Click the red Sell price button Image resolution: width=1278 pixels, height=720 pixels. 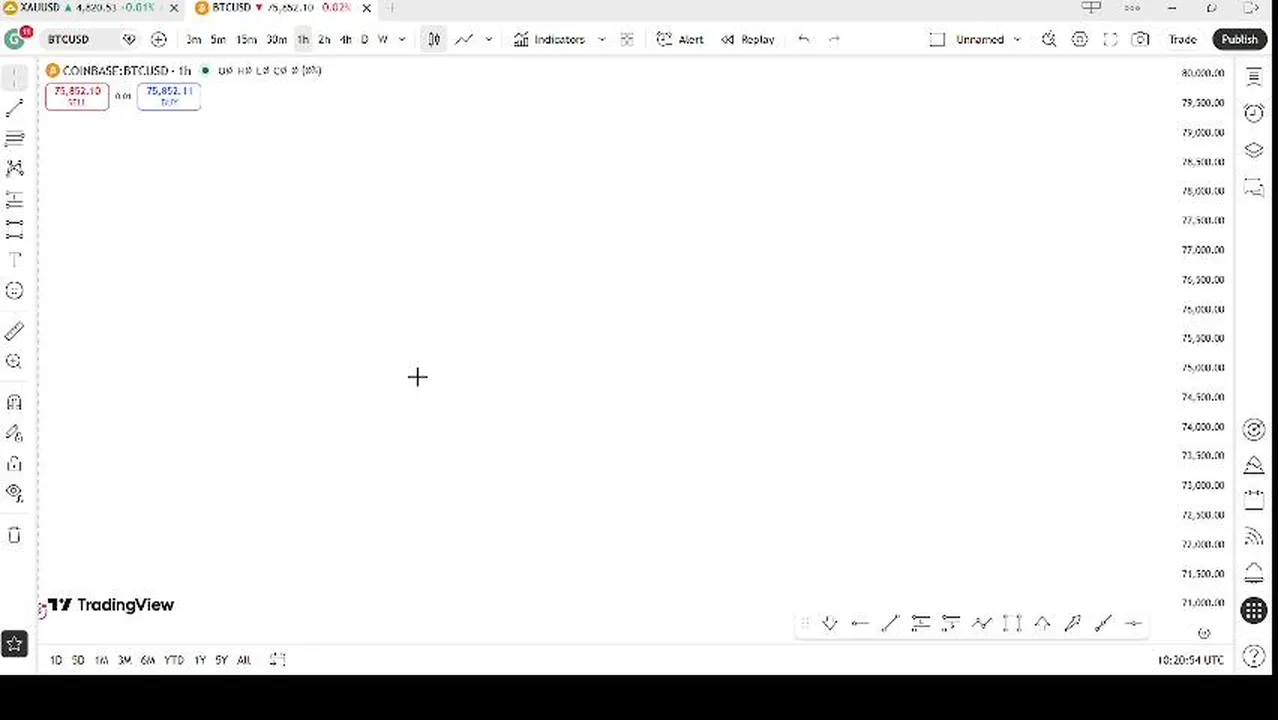click(x=77, y=96)
